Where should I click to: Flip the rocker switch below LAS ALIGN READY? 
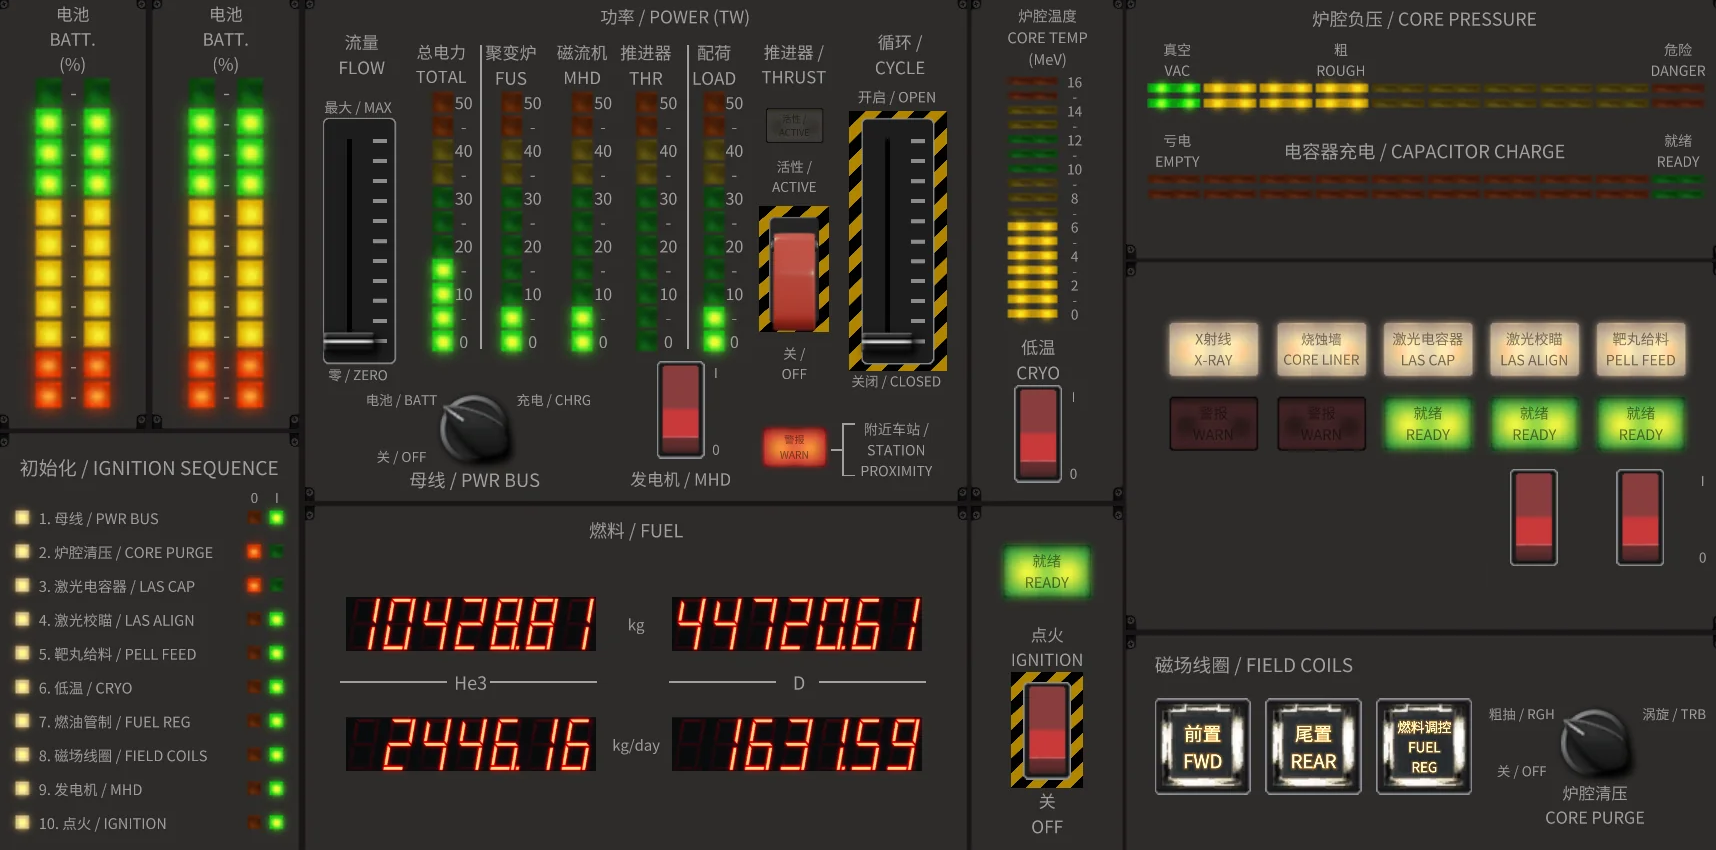[x=1534, y=517]
